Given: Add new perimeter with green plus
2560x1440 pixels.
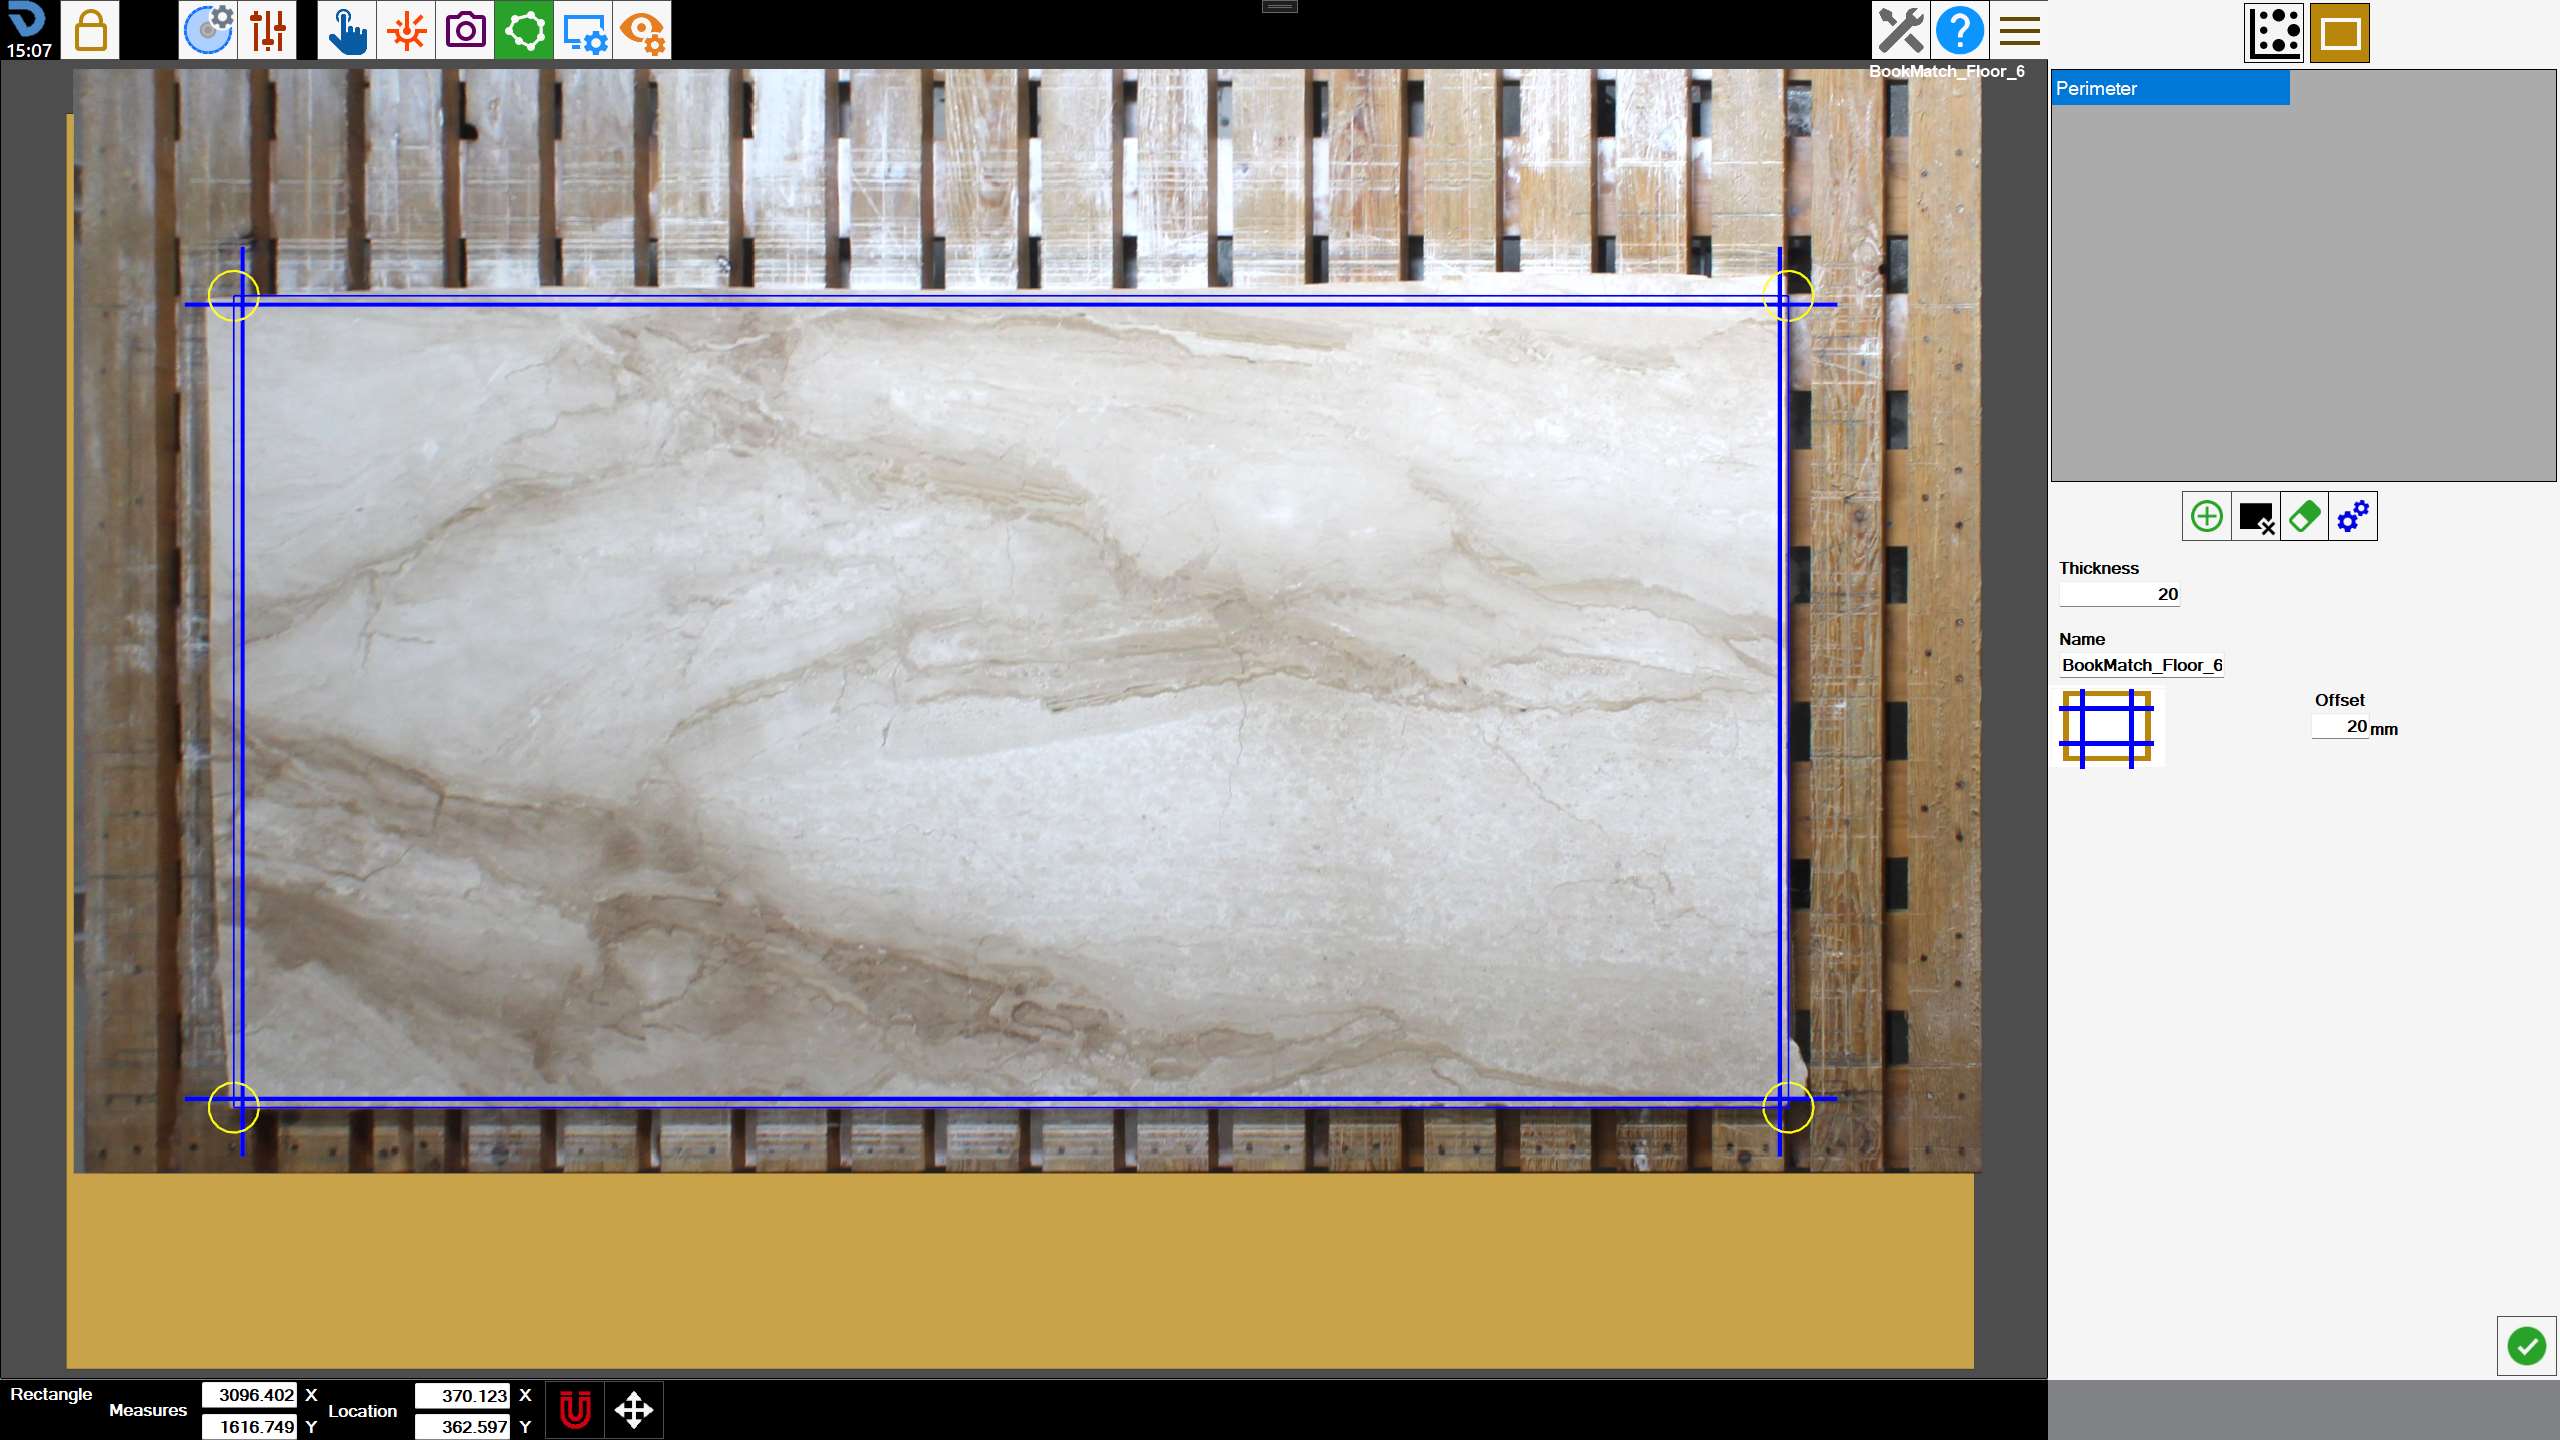Looking at the screenshot, I should [x=2206, y=516].
